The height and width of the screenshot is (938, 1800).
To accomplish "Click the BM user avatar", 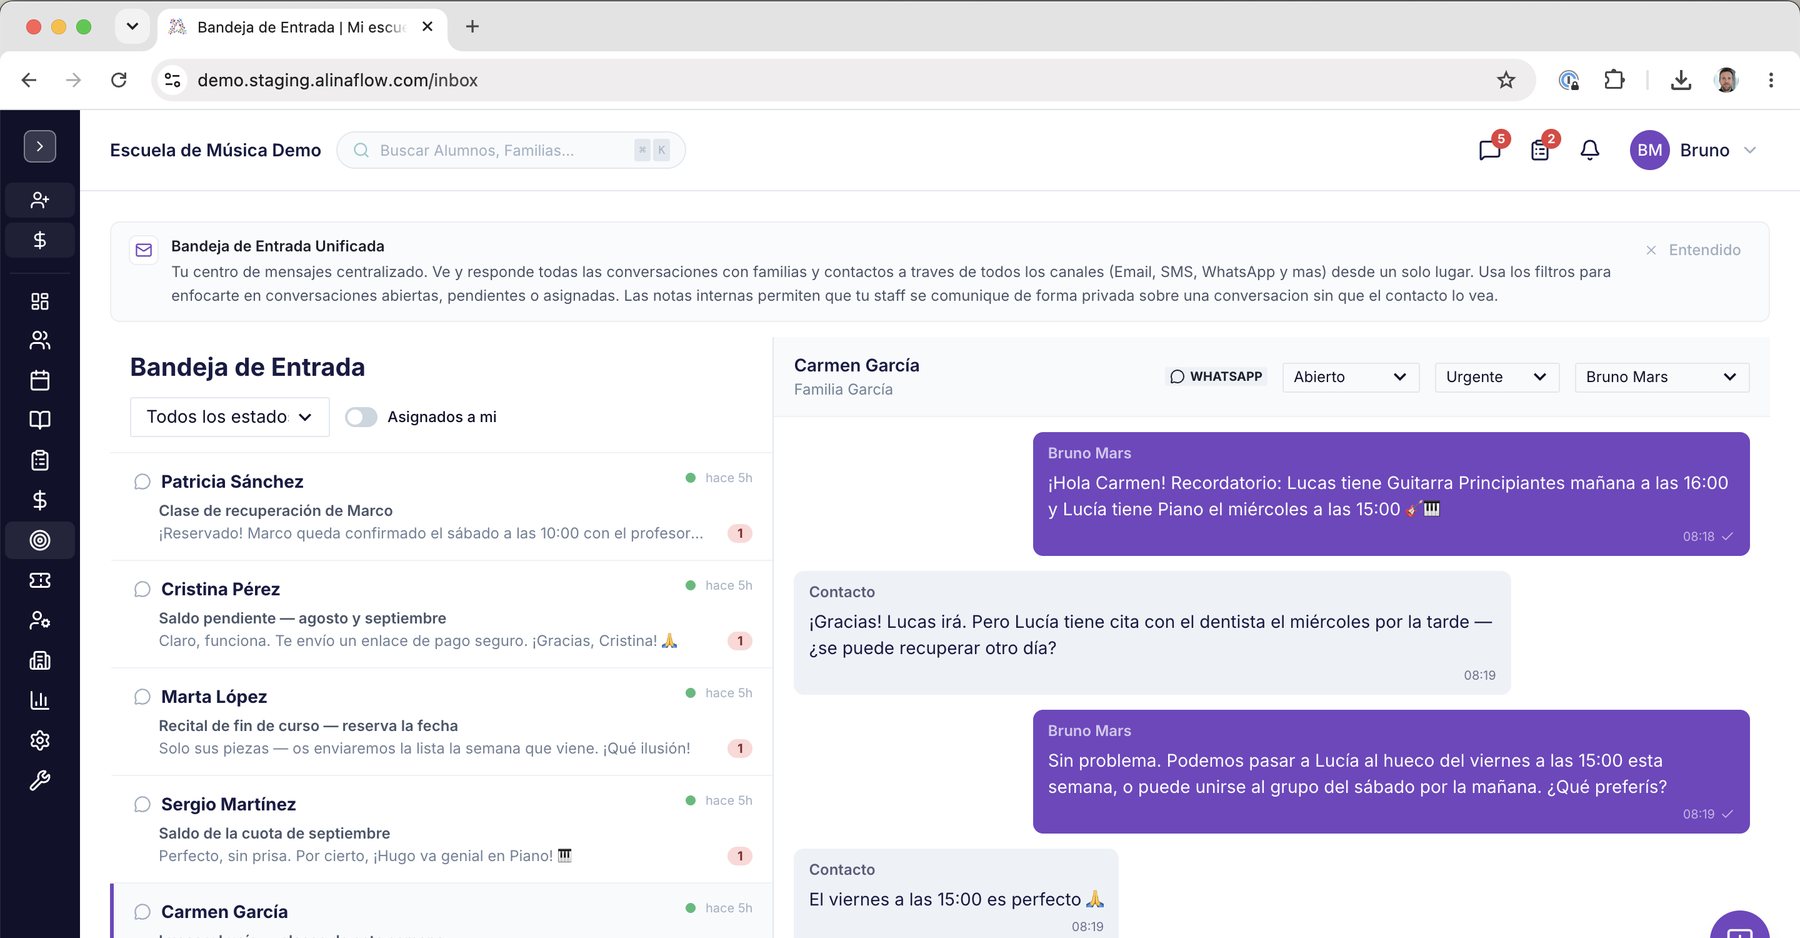I will [x=1650, y=150].
